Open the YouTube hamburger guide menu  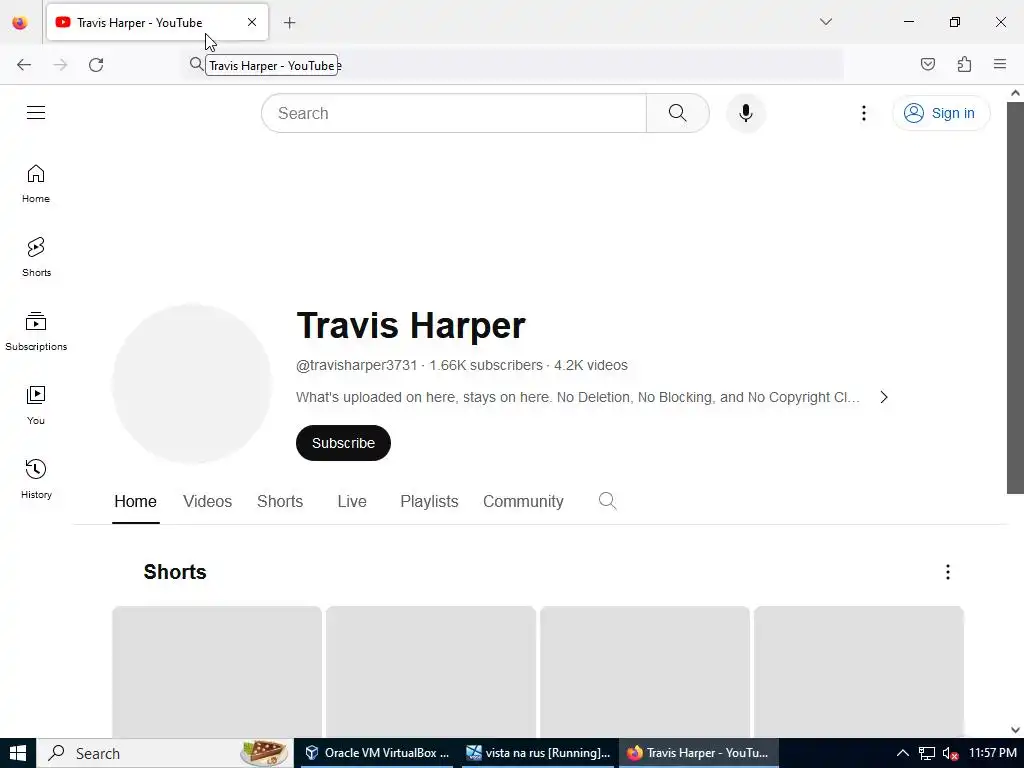pyautogui.click(x=36, y=113)
